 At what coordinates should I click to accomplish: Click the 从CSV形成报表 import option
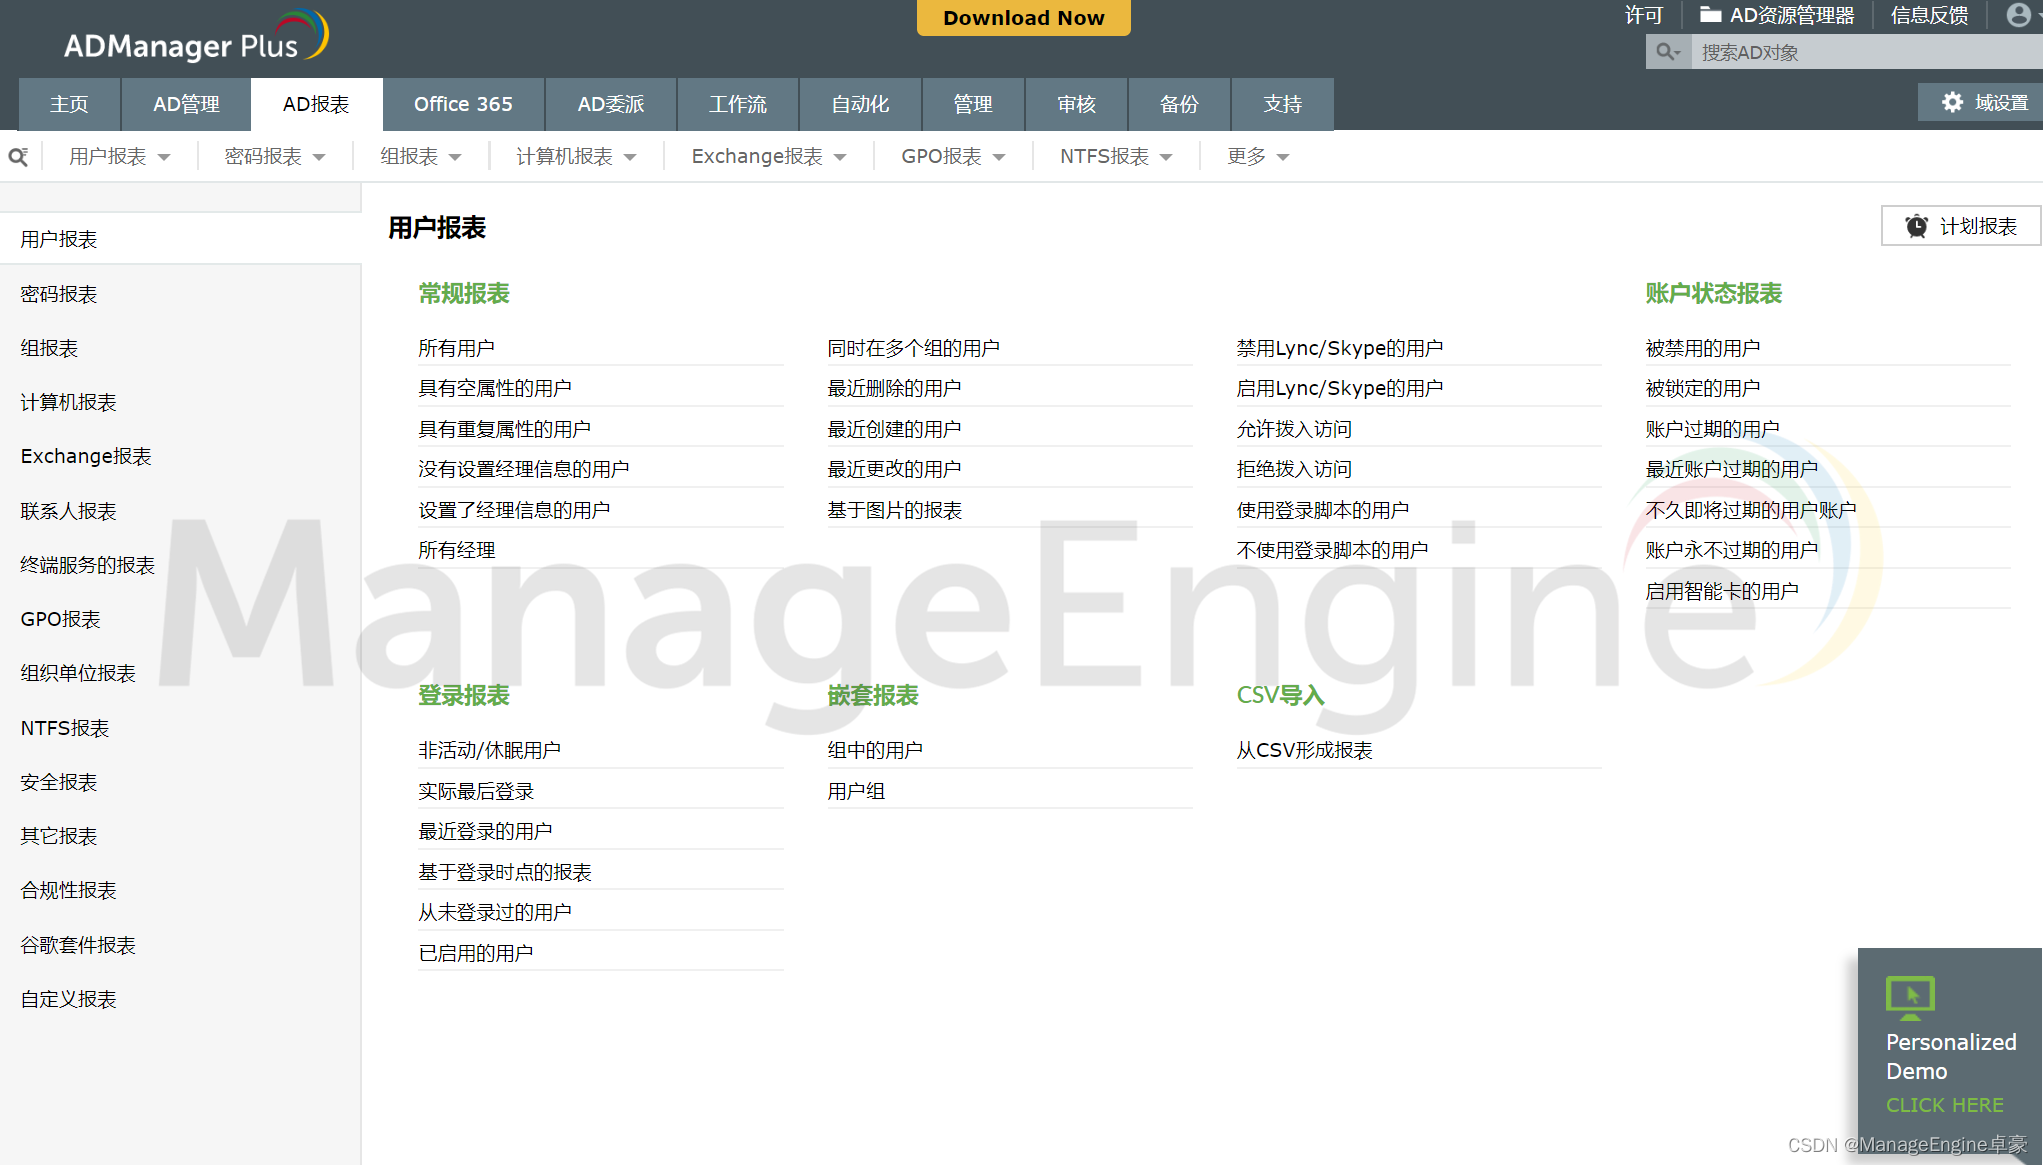(1304, 750)
